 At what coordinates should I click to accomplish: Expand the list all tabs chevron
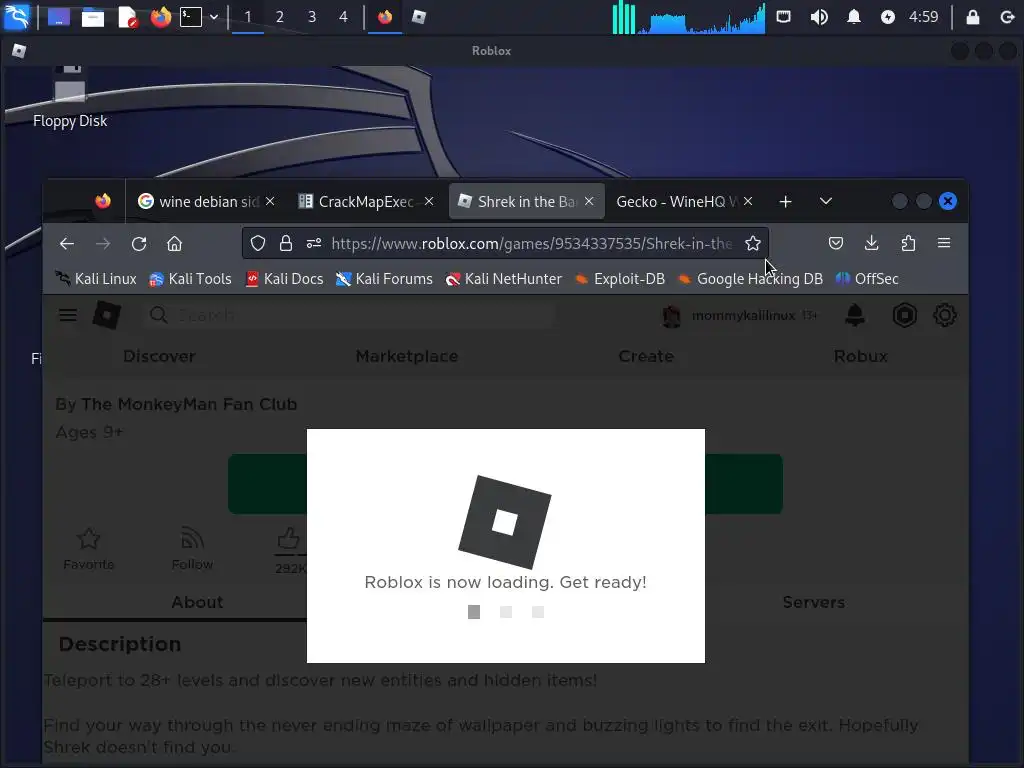click(825, 201)
